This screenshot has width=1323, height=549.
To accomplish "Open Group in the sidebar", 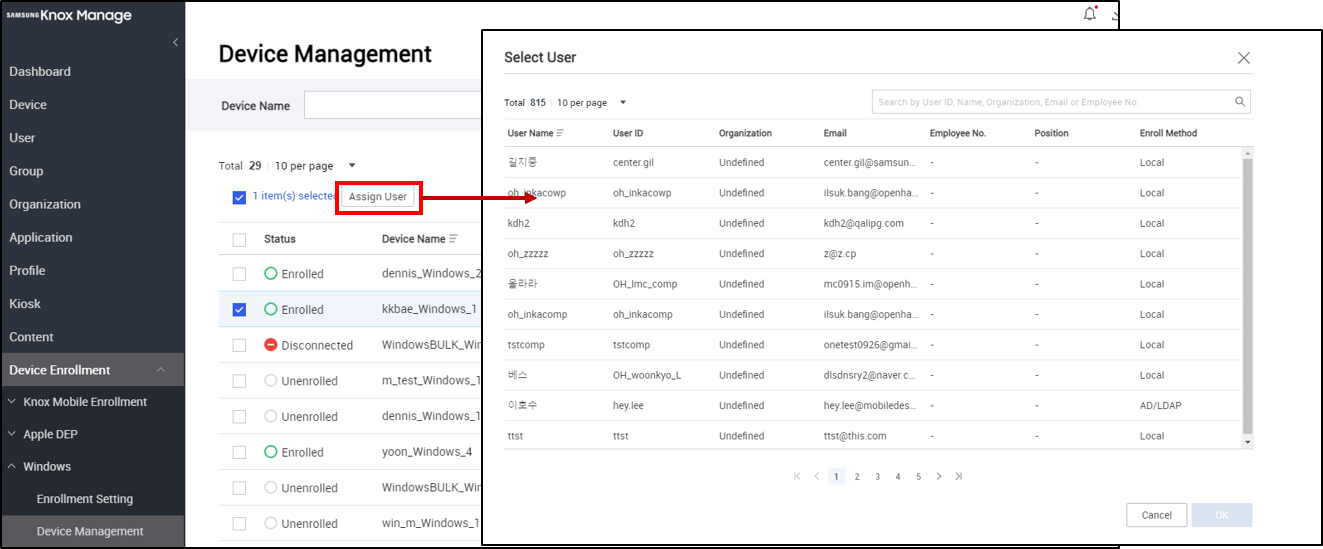I will (x=26, y=171).
